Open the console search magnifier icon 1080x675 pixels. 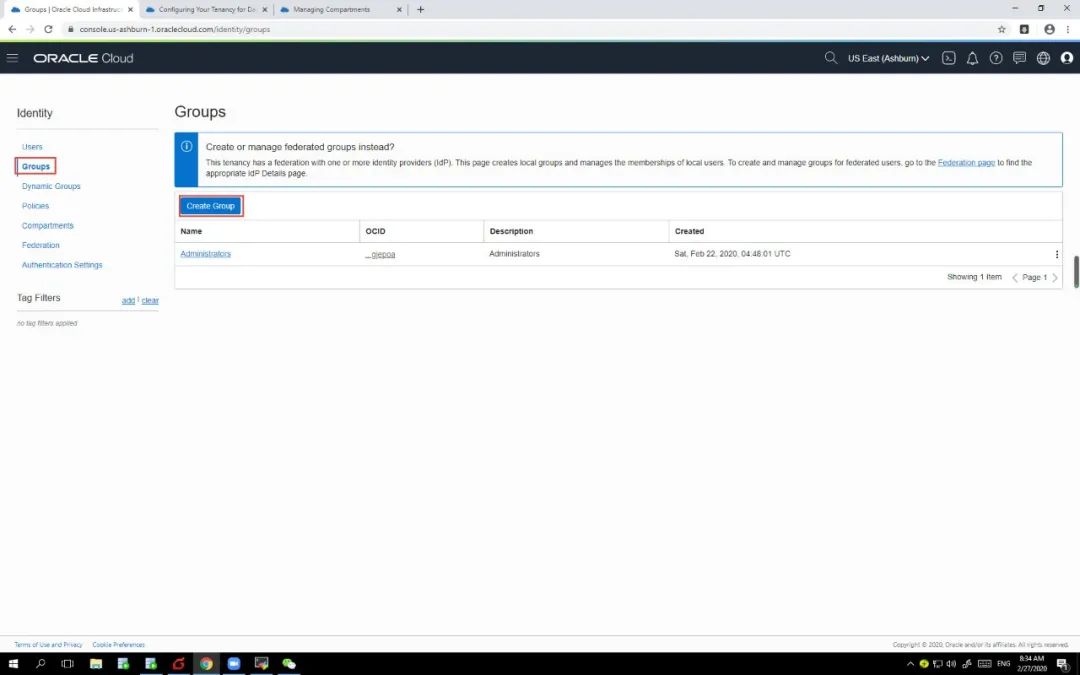tap(831, 58)
